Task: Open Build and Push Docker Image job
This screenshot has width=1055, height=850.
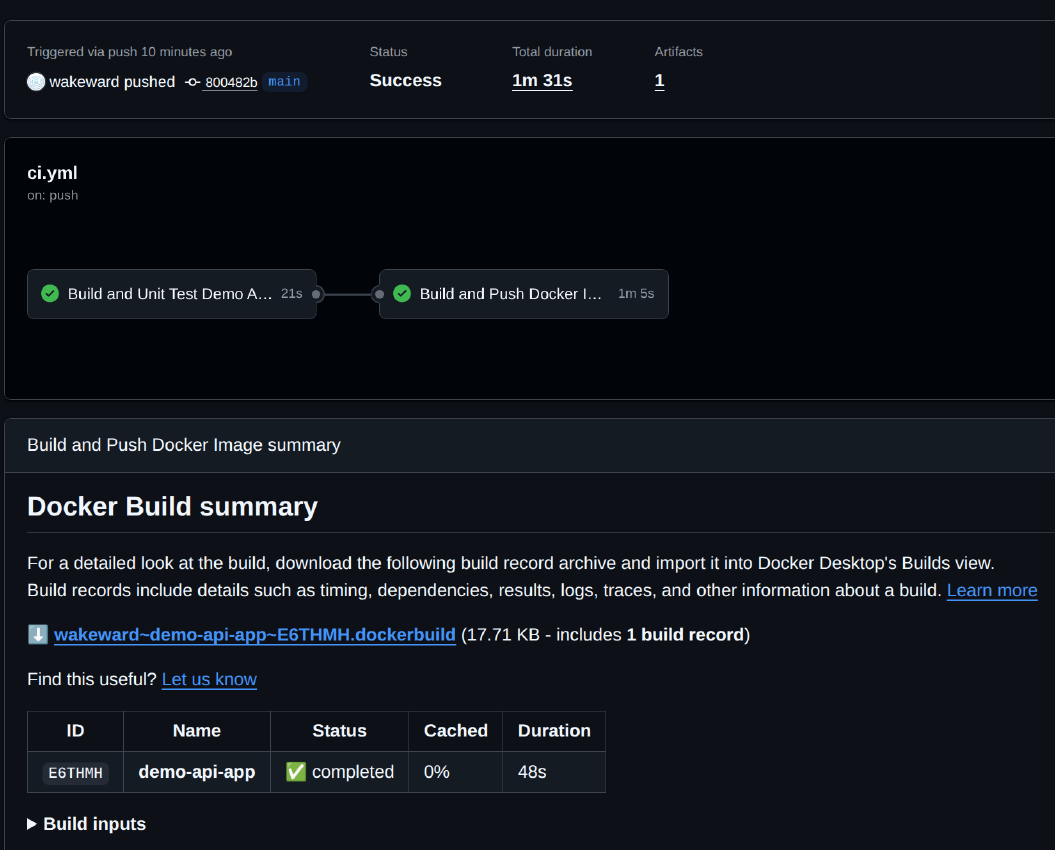Action: point(512,294)
